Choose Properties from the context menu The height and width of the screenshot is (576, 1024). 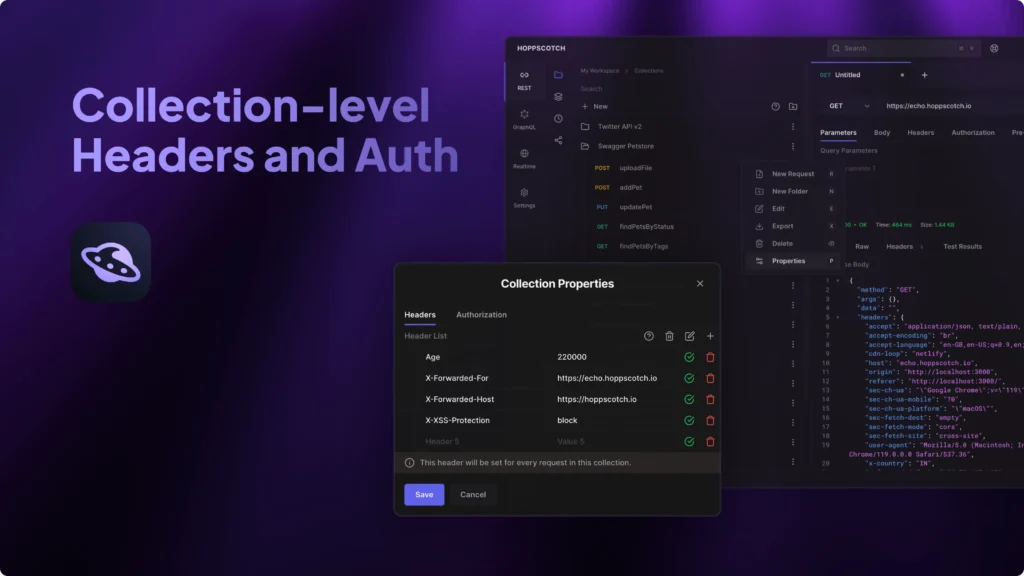coord(795,261)
